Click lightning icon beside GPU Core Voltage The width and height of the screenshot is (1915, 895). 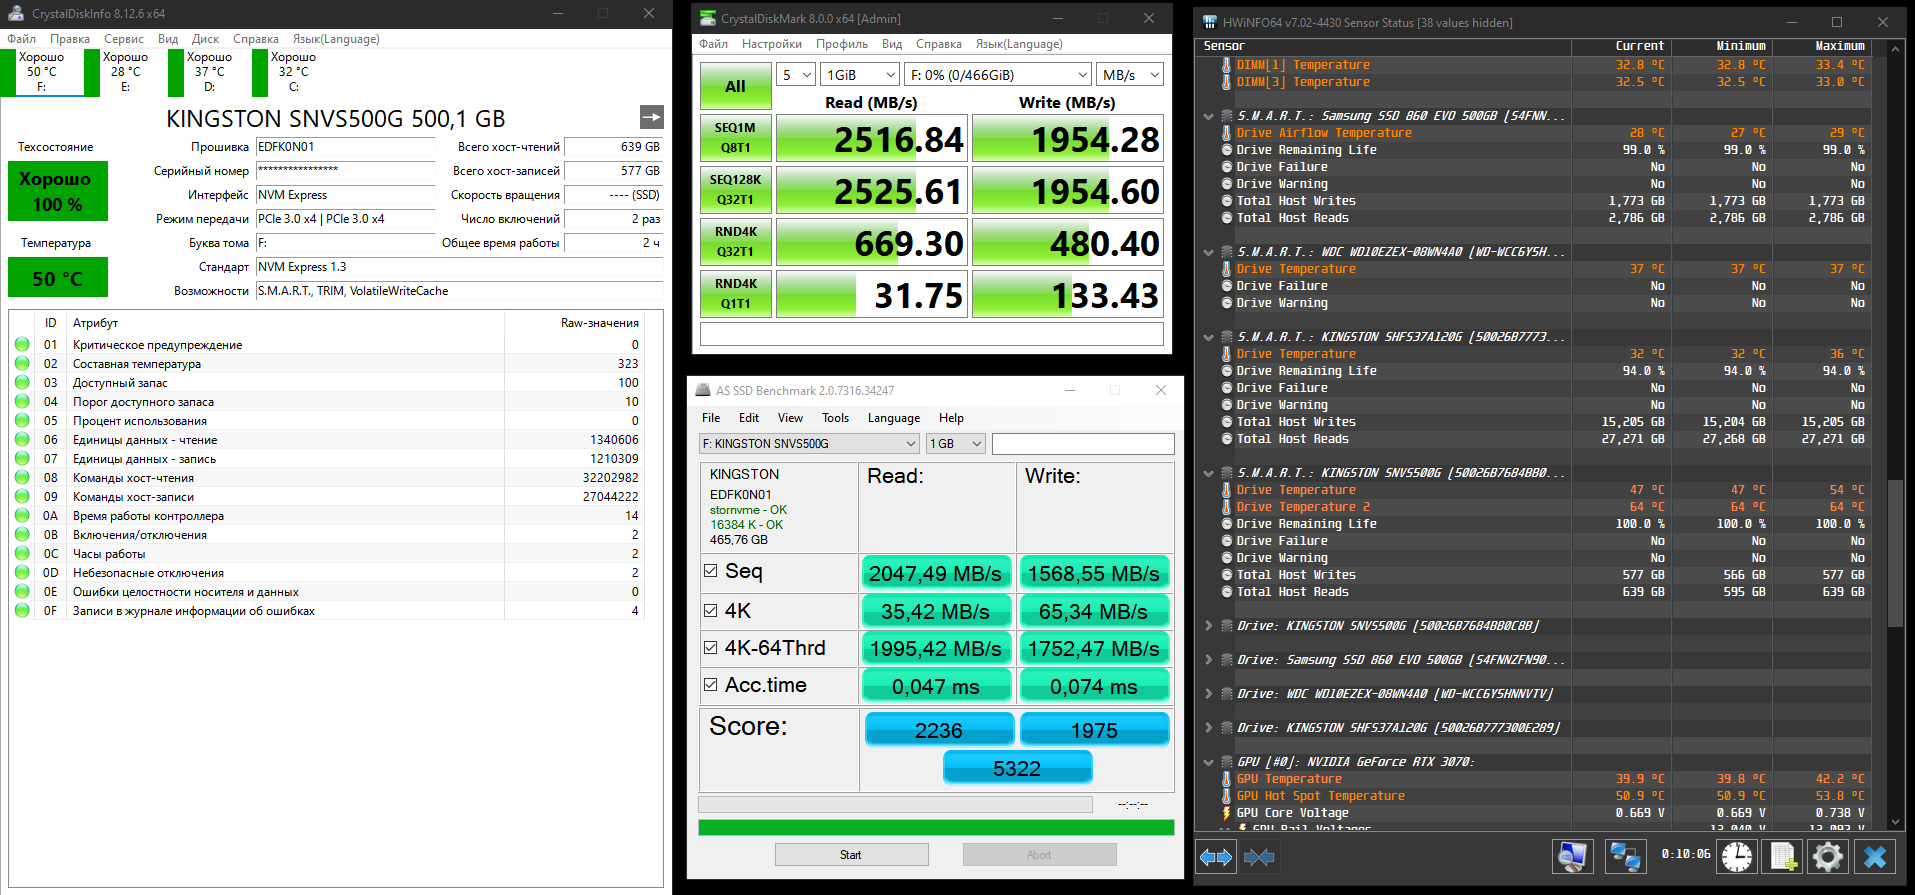pyautogui.click(x=1226, y=813)
